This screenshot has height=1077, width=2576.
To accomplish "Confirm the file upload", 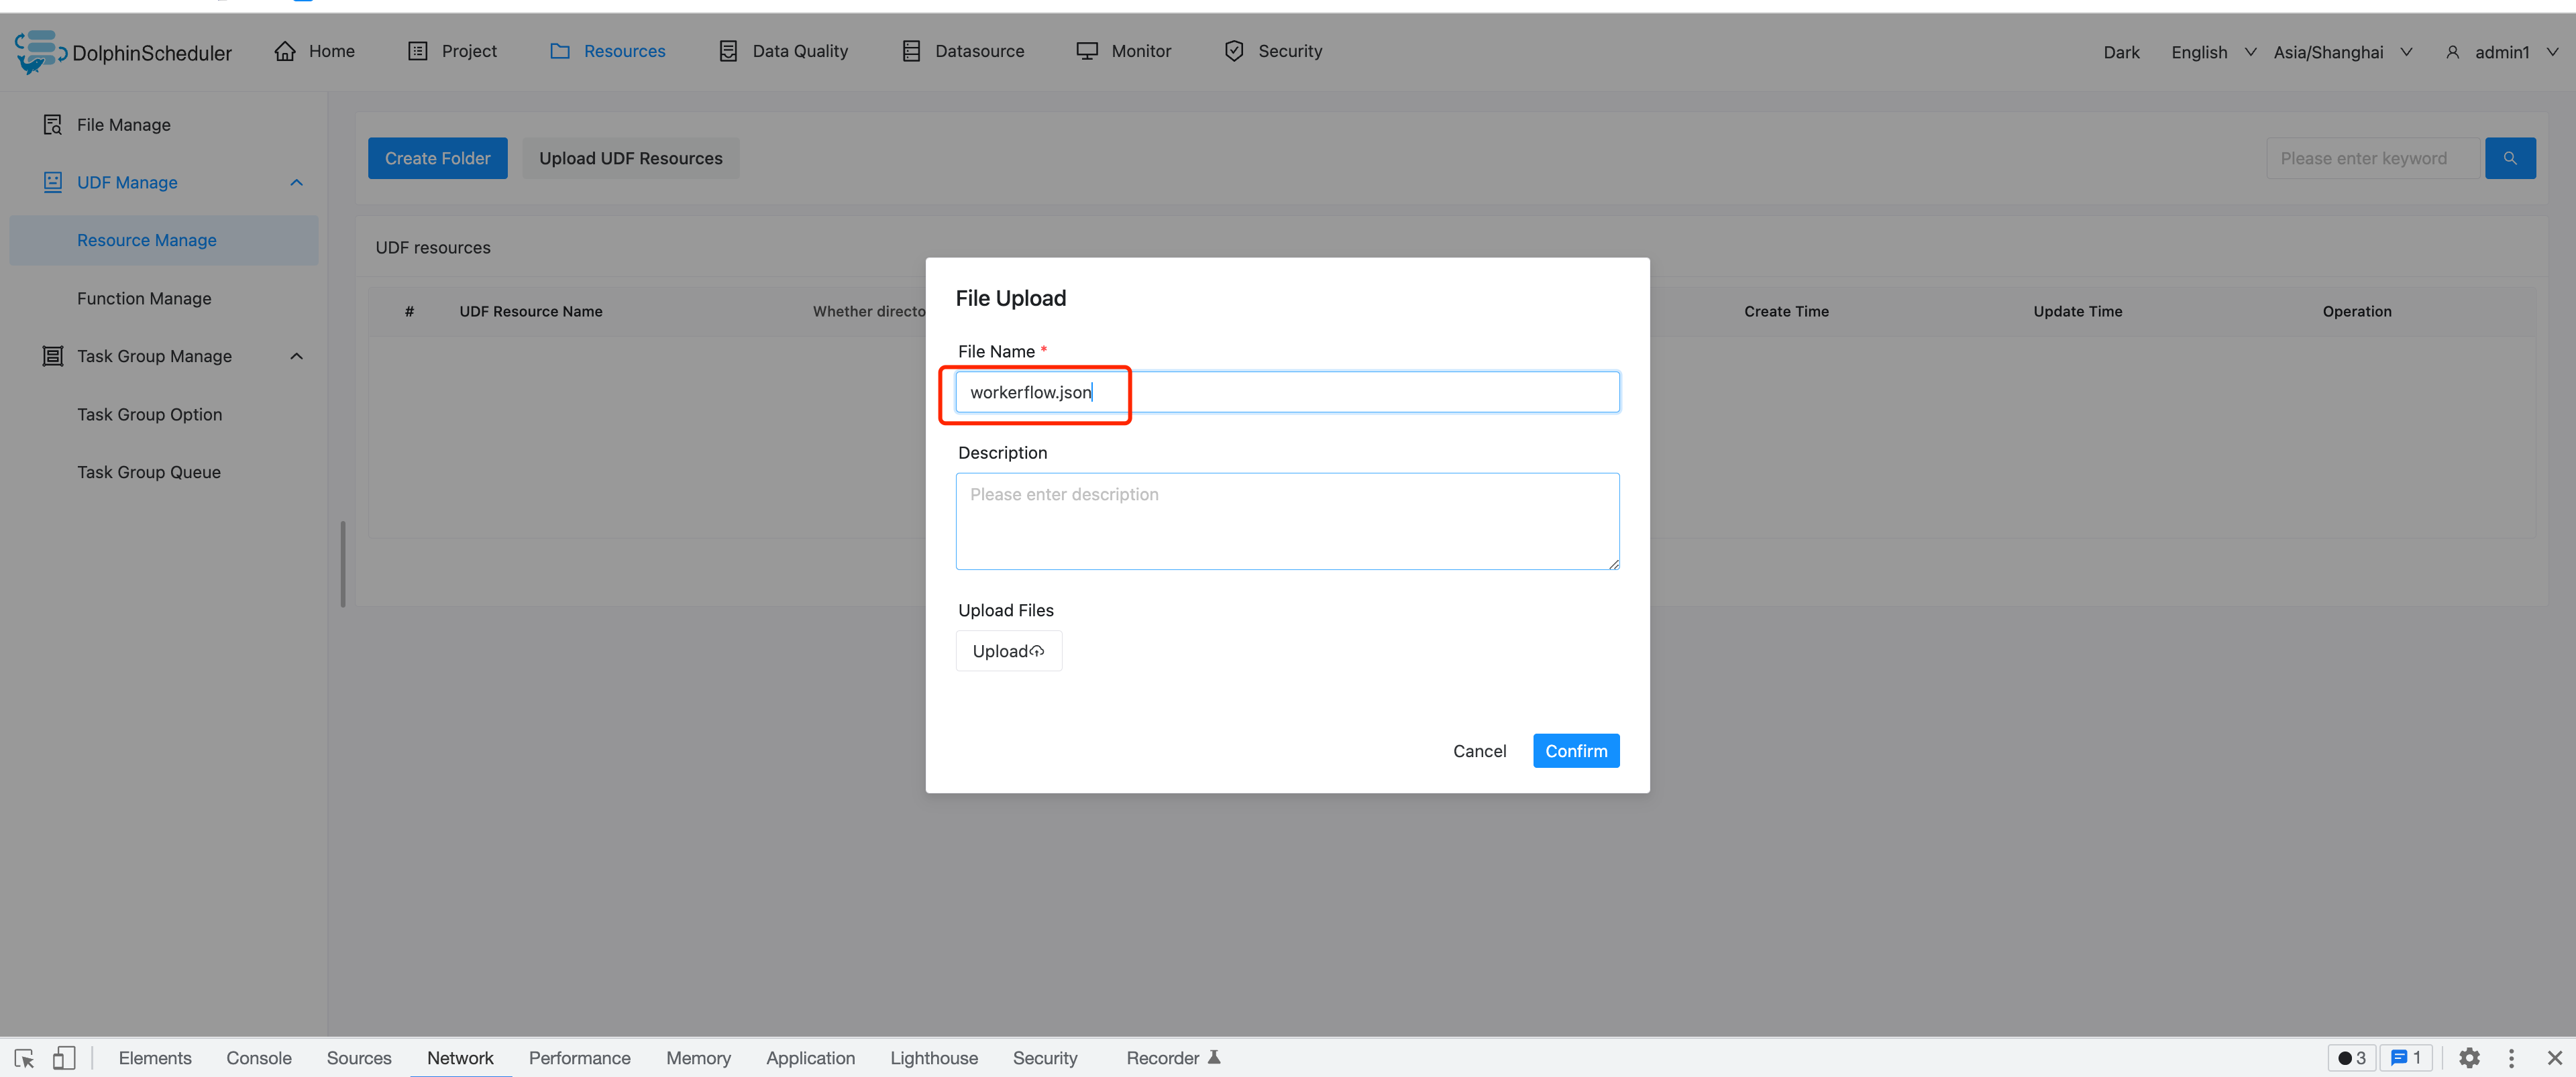I will [x=1575, y=750].
